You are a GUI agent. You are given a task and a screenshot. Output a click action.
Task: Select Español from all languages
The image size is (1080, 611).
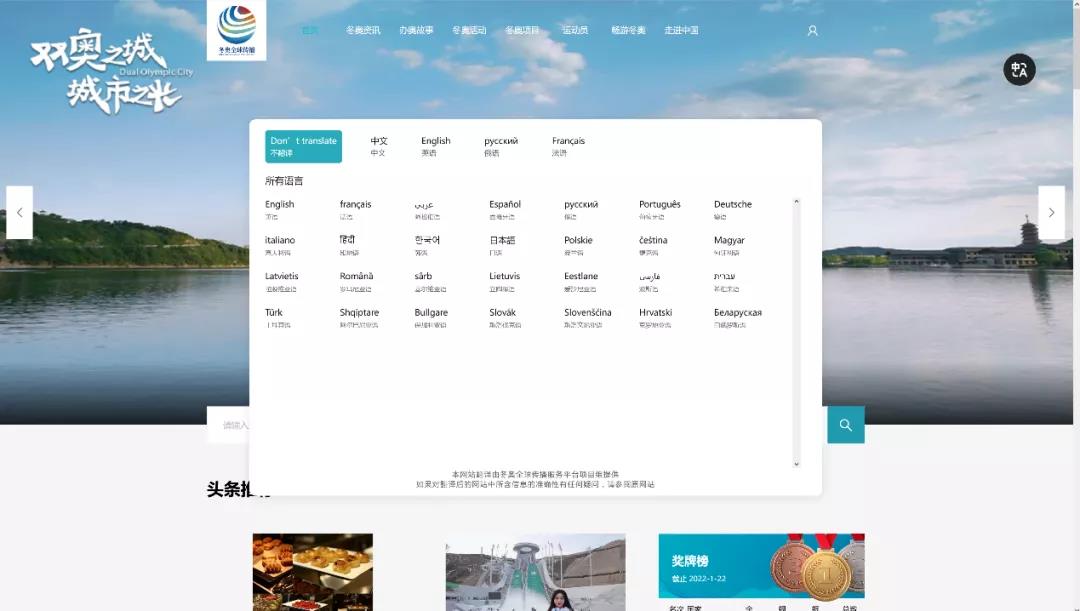tap(505, 209)
